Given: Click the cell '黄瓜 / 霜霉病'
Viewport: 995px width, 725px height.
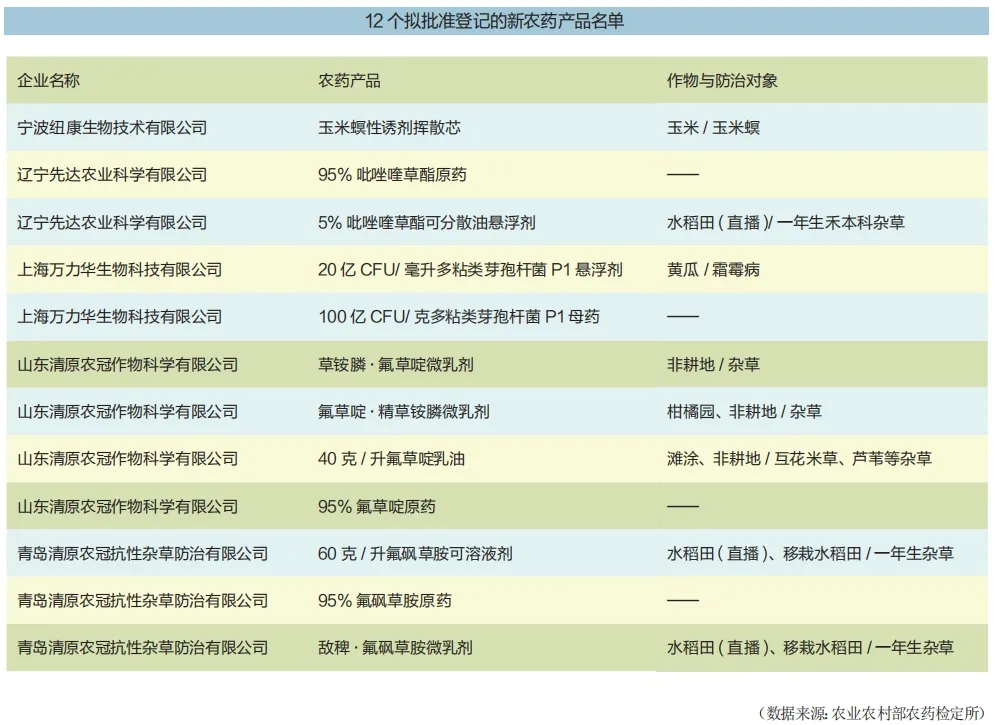Looking at the screenshot, I should (713, 270).
